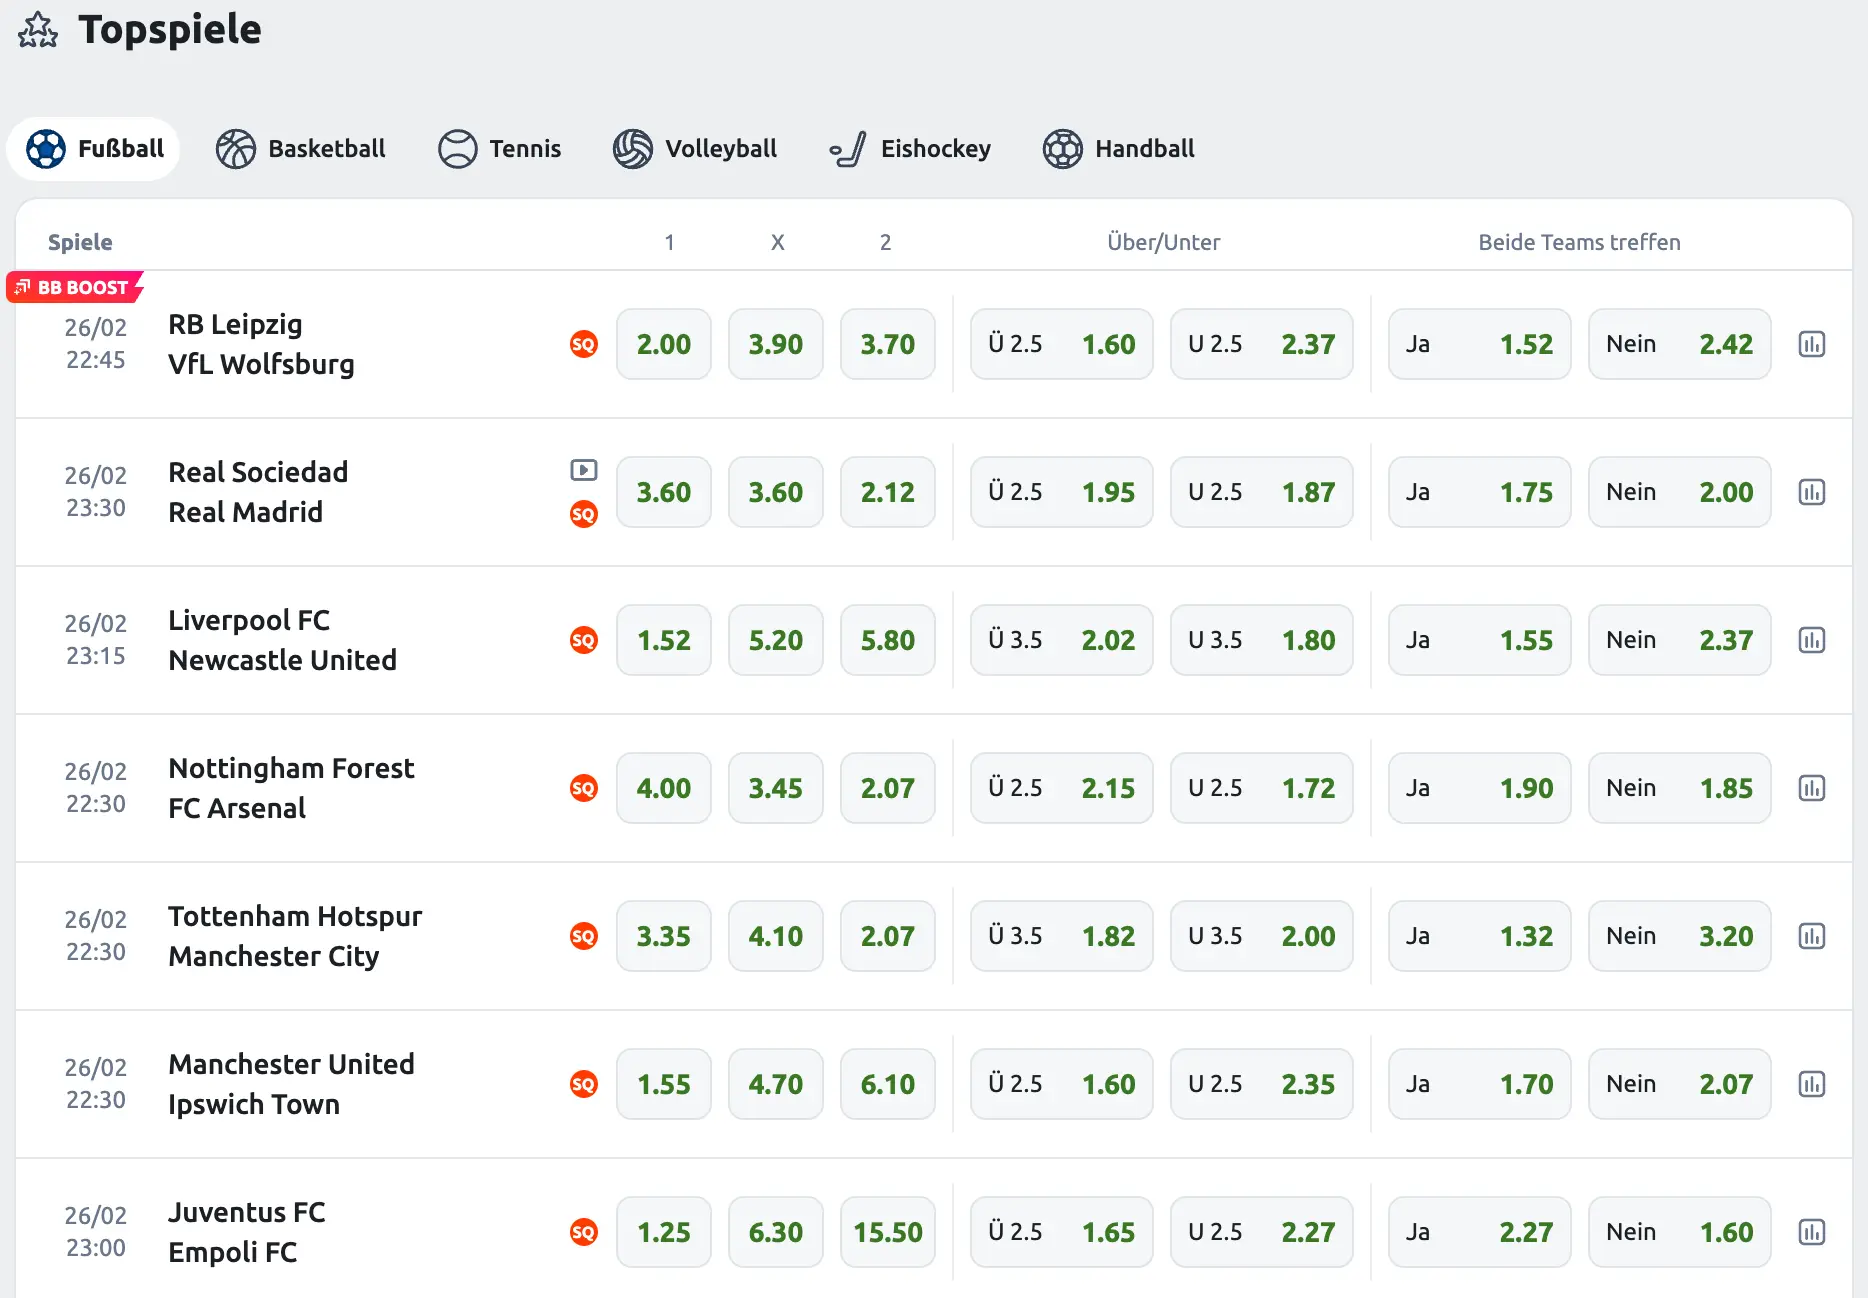Select Ü 2.5 at 1.95 for Real Sociedad match
This screenshot has height=1298, width=1868.
pos(1062,492)
